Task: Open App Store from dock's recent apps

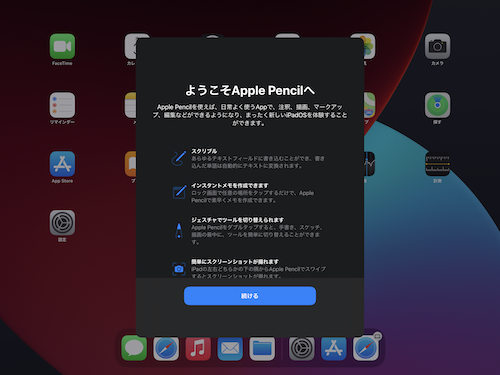Action: 334,348
